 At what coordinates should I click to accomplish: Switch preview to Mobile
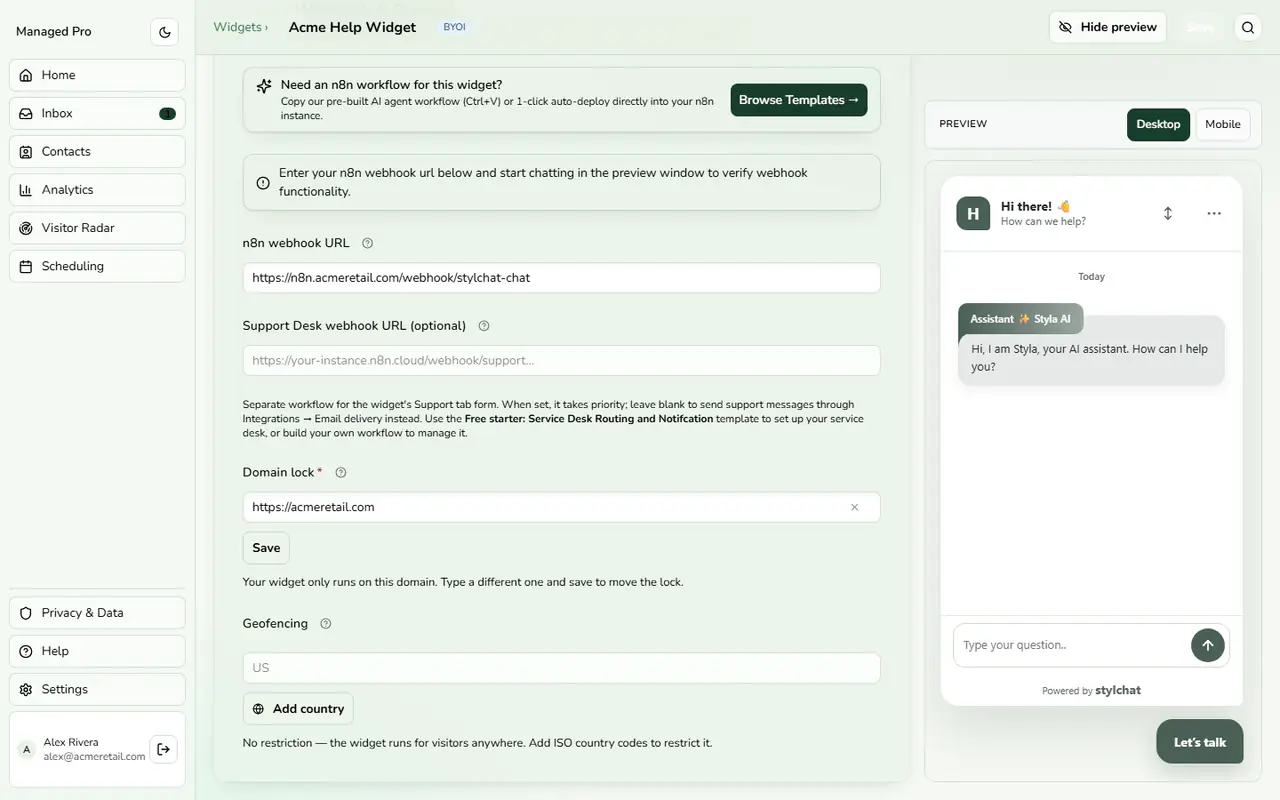[1223, 124]
